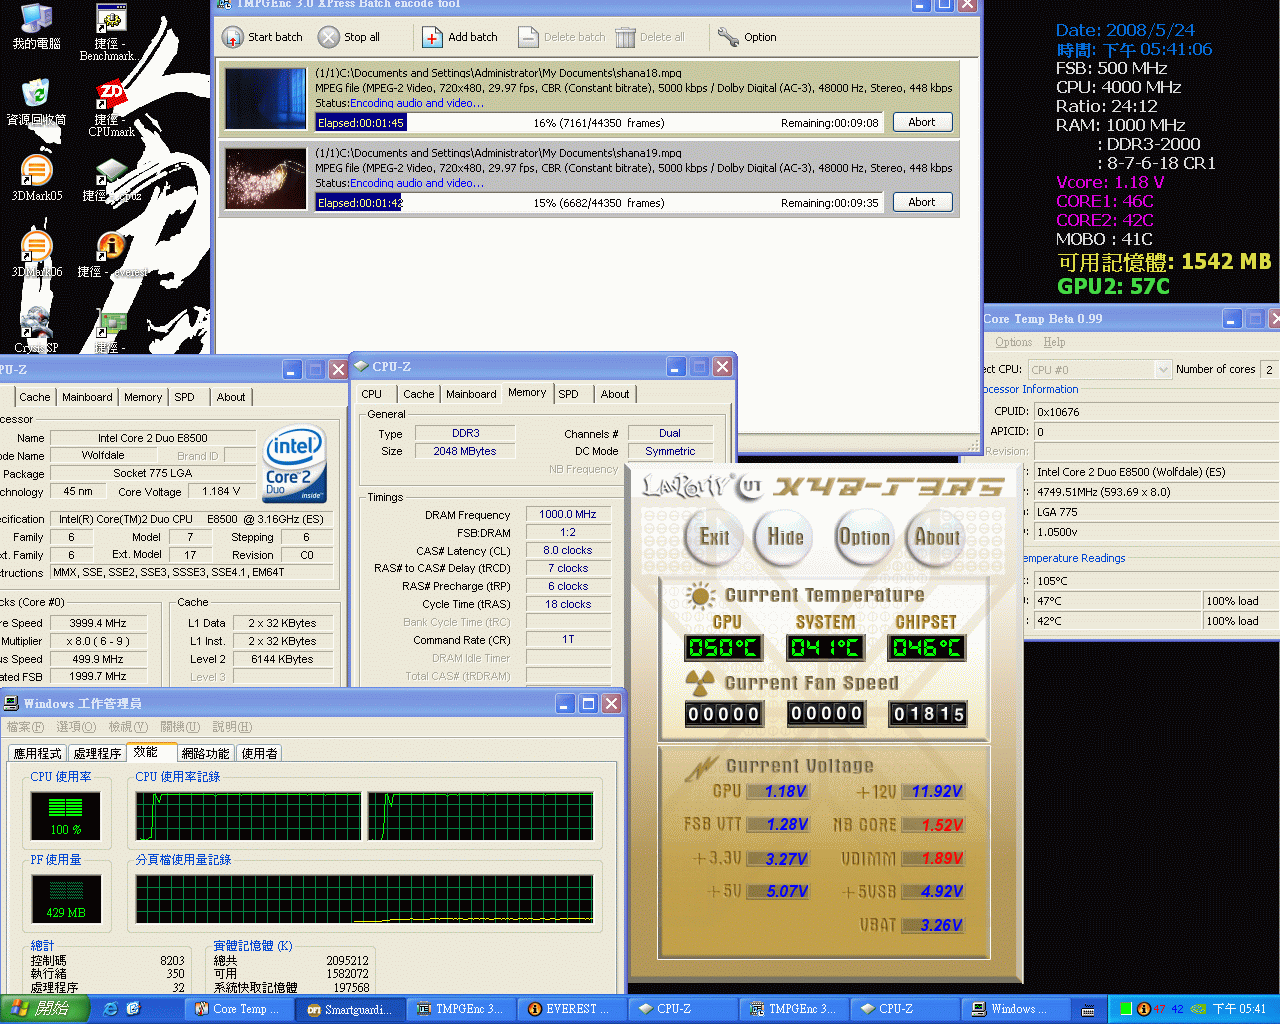
Task: Click Option in the Smartguardian panel
Action: pyautogui.click(x=864, y=537)
